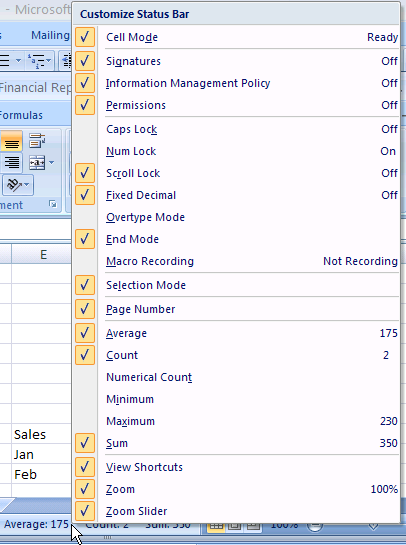Viewport: 406px width, 545px height.
Task: Switch to the Formulas ribbon tab
Action: (x=21, y=115)
